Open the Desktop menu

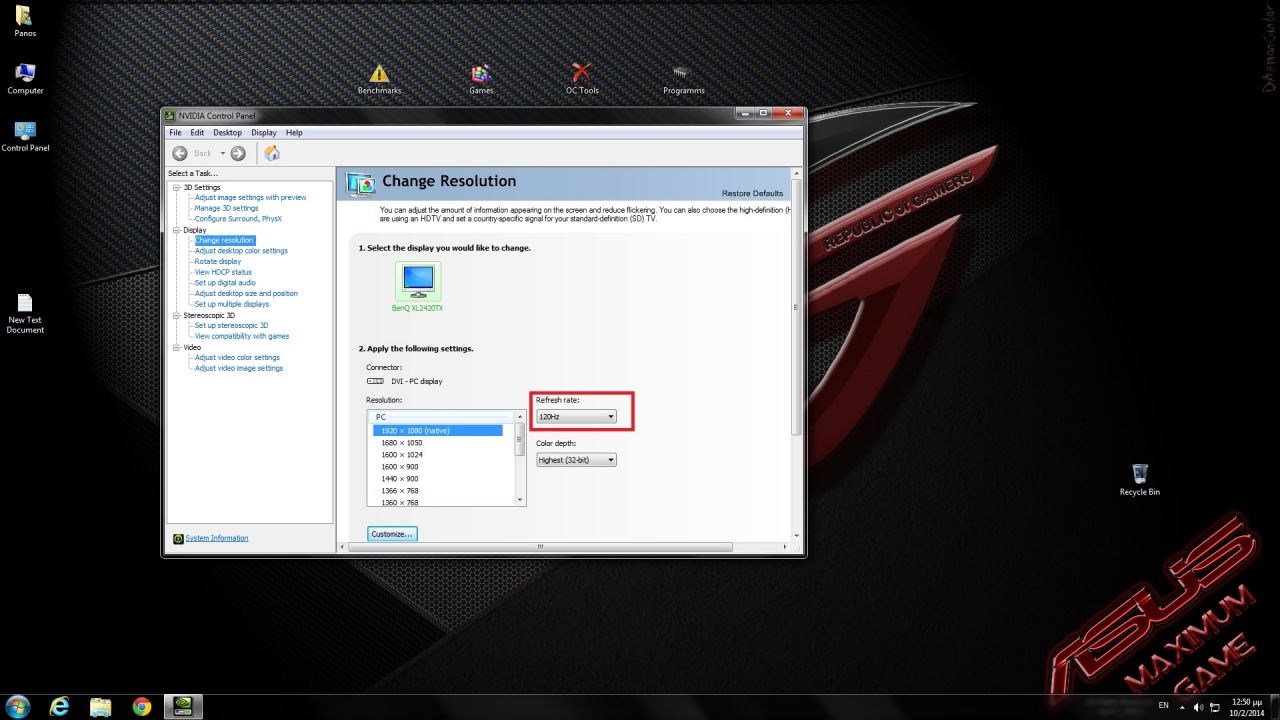click(227, 132)
